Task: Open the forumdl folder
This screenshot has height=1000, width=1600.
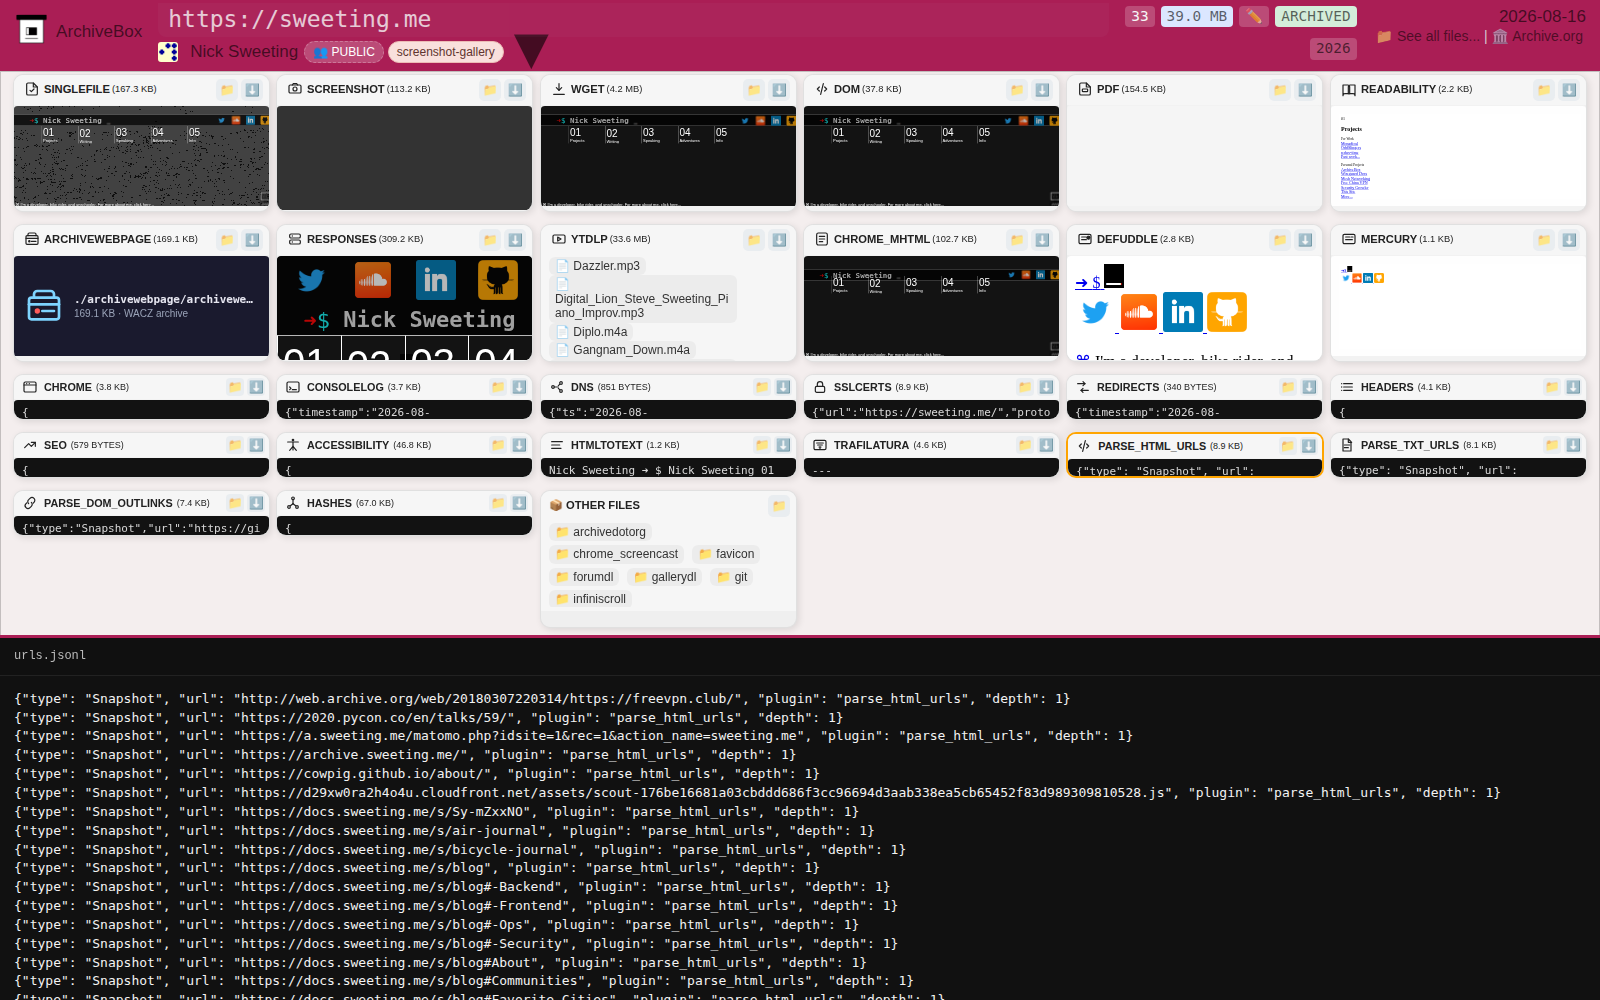Action: 584,577
